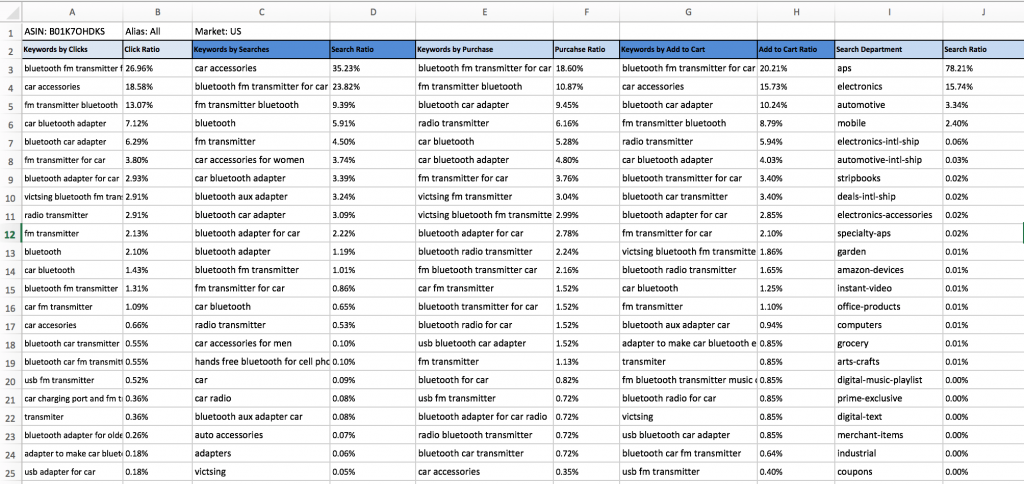Select column H header
The height and width of the screenshot is (484, 1024).
(x=796, y=12)
